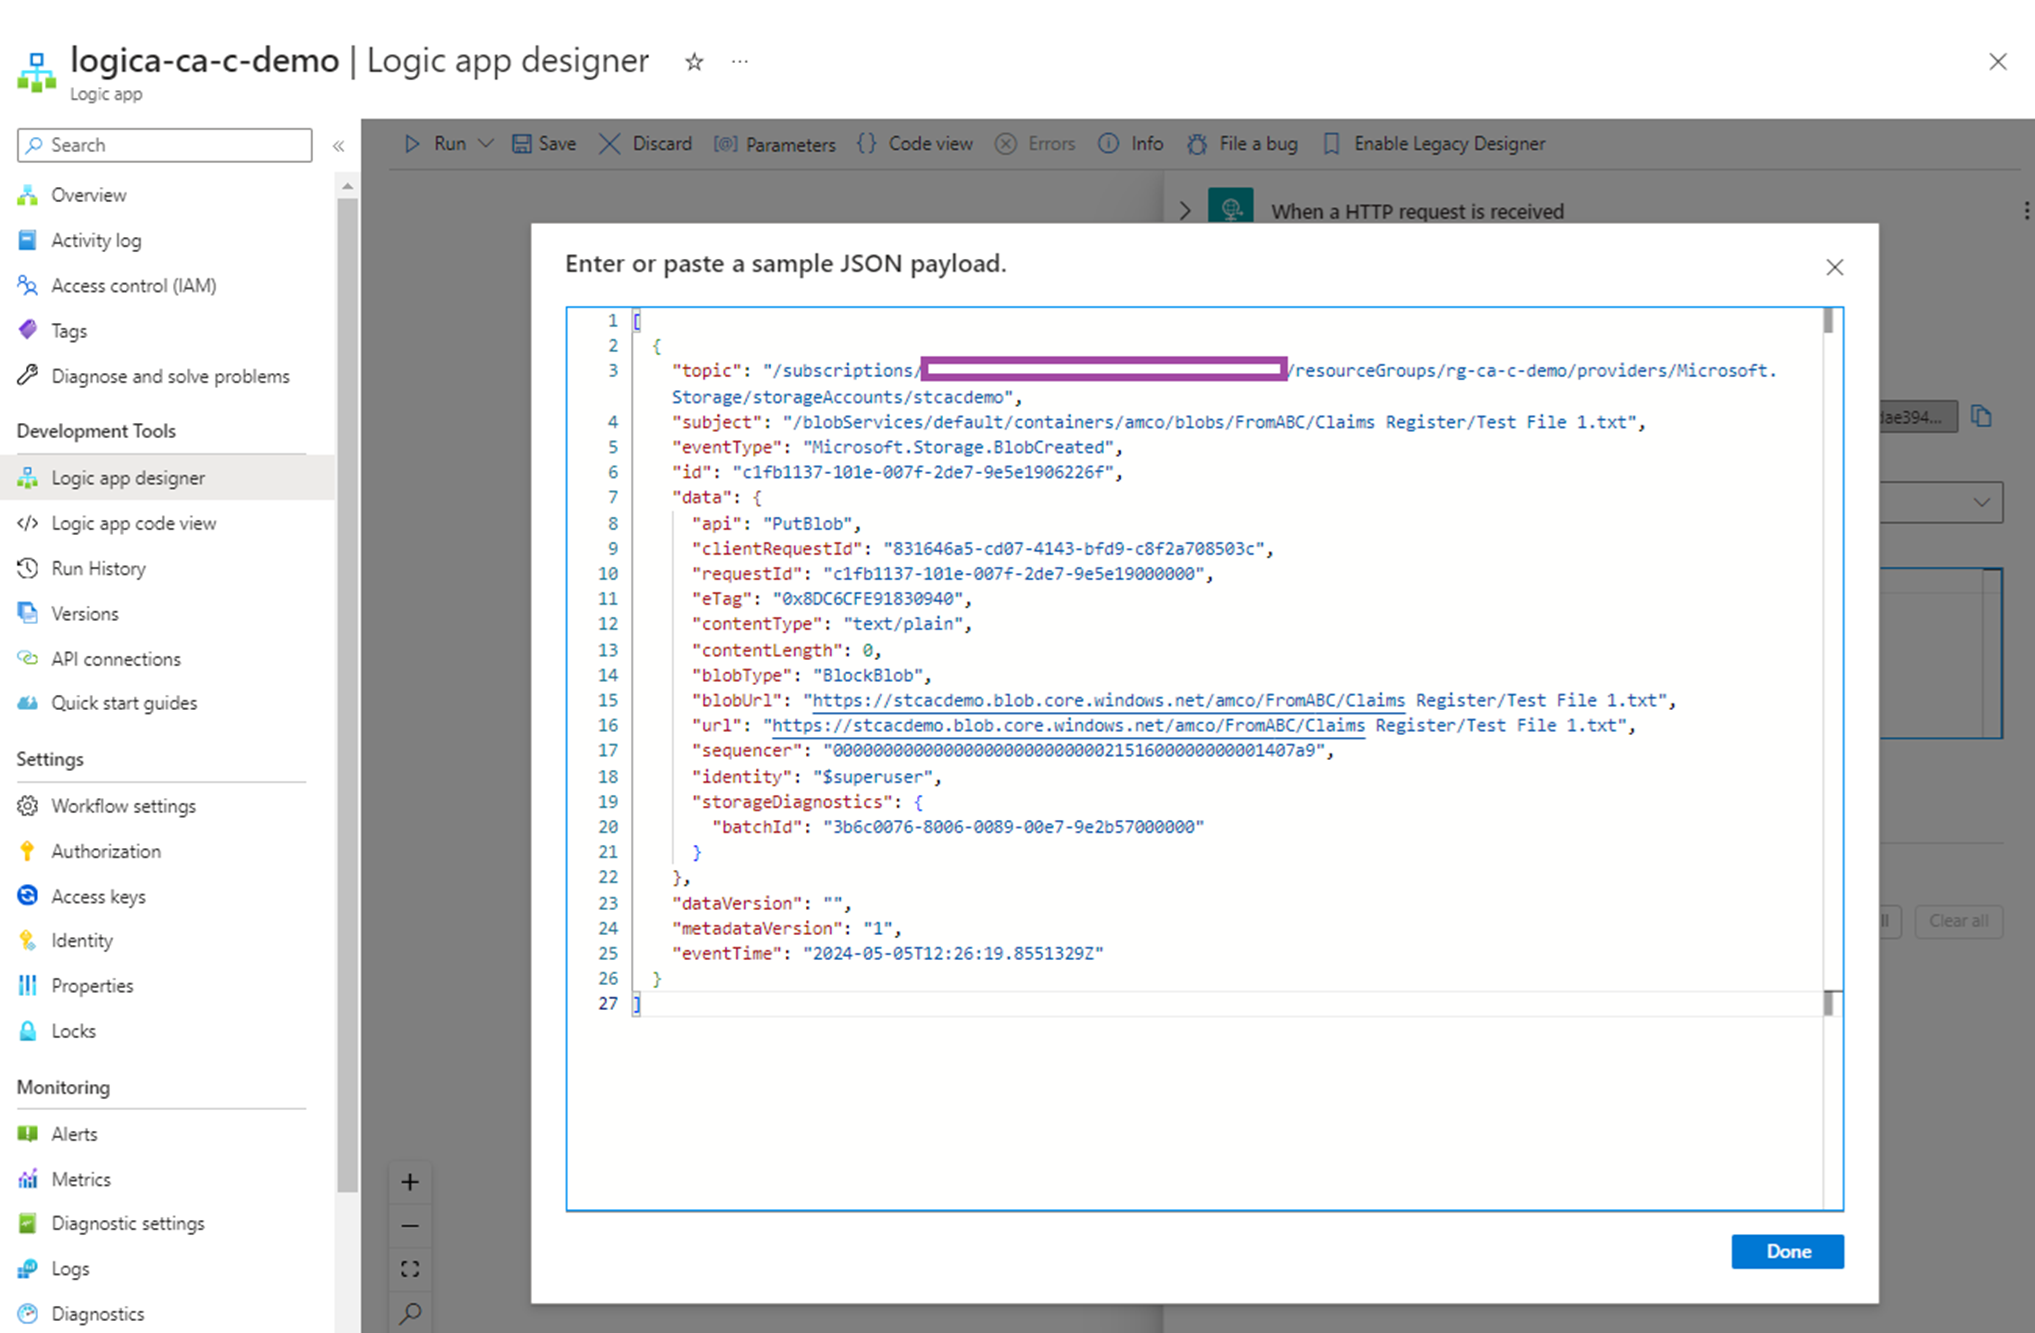Collapse the sidebar with double chevron
2035x1333 pixels.
tap(339, 146)
